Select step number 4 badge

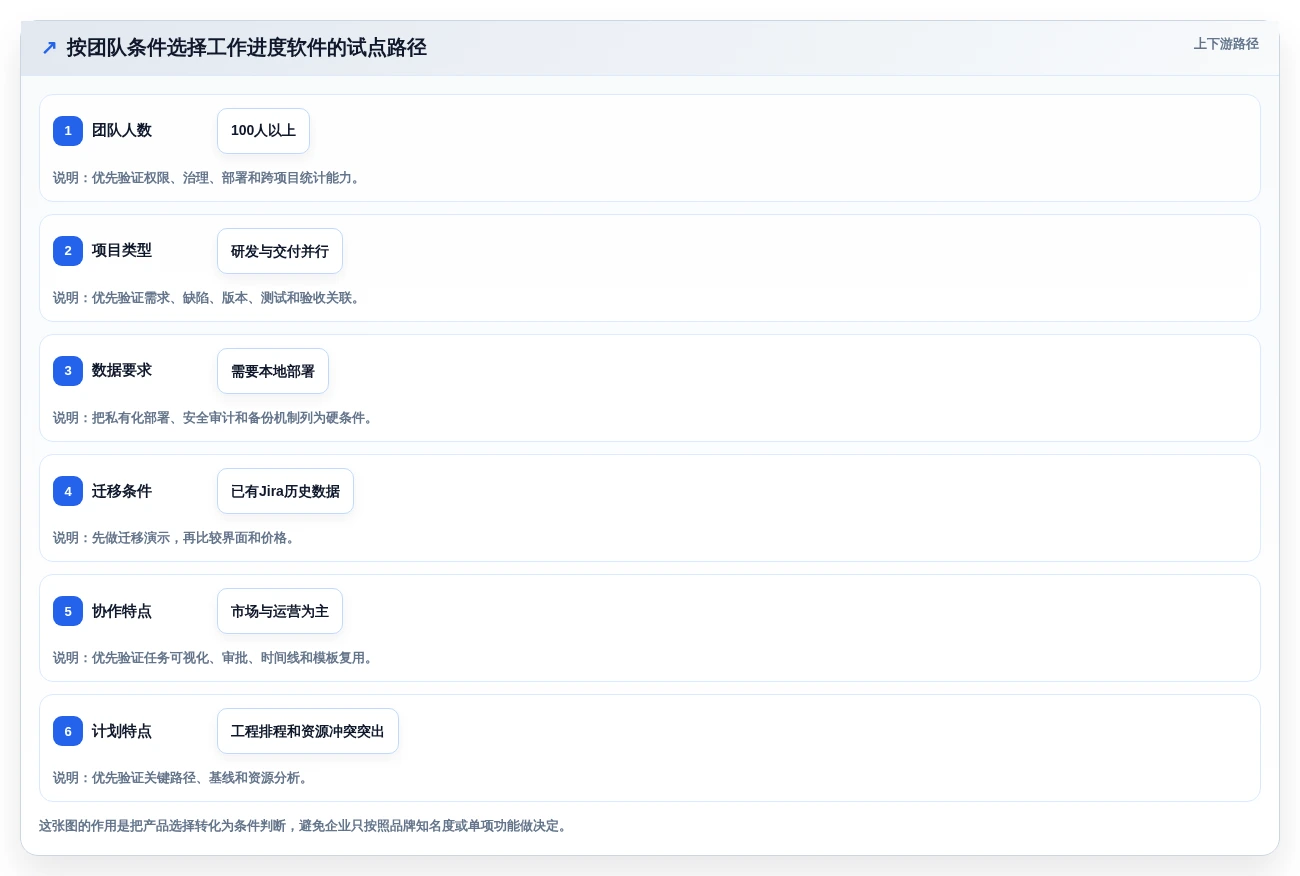coord(68,491)
